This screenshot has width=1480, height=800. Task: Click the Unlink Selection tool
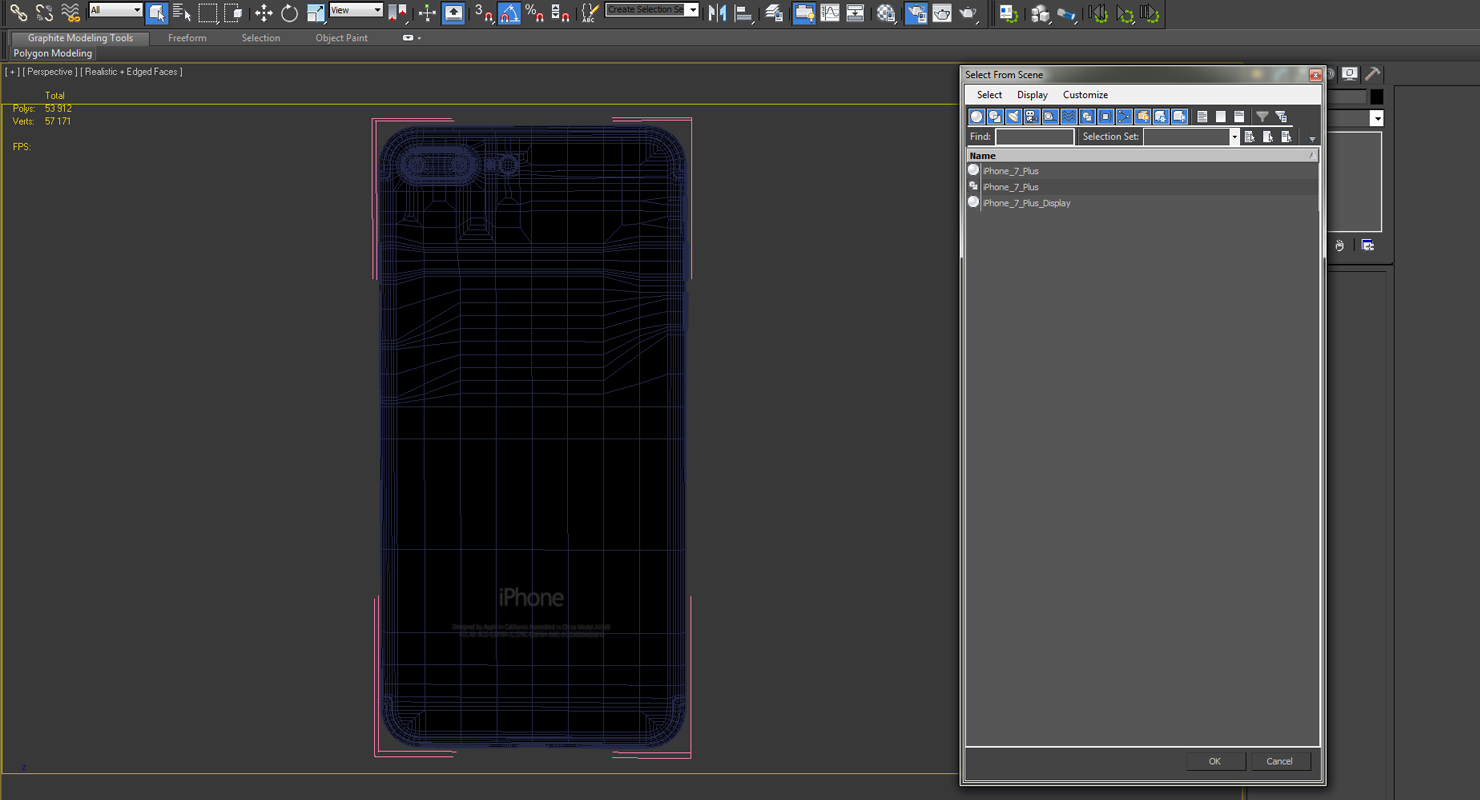coord(44,13)
